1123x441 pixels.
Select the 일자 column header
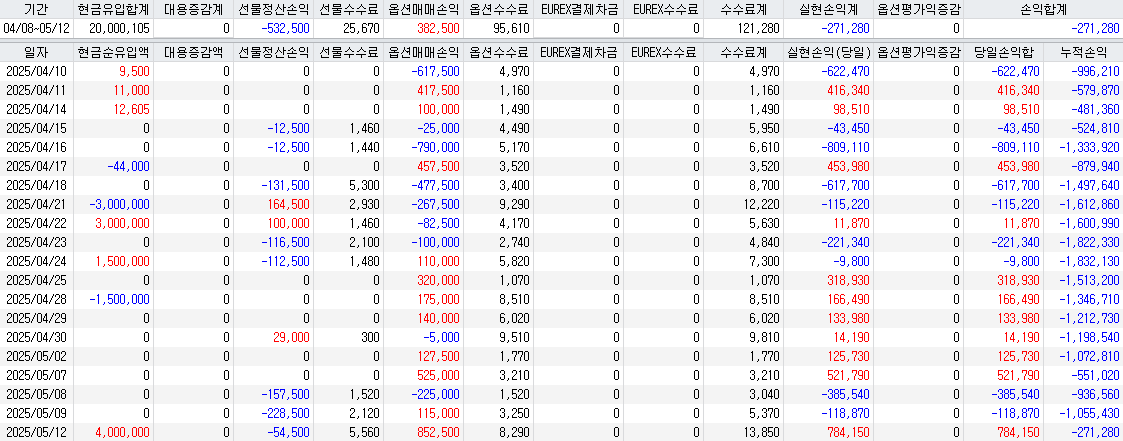tap(36, 52)
